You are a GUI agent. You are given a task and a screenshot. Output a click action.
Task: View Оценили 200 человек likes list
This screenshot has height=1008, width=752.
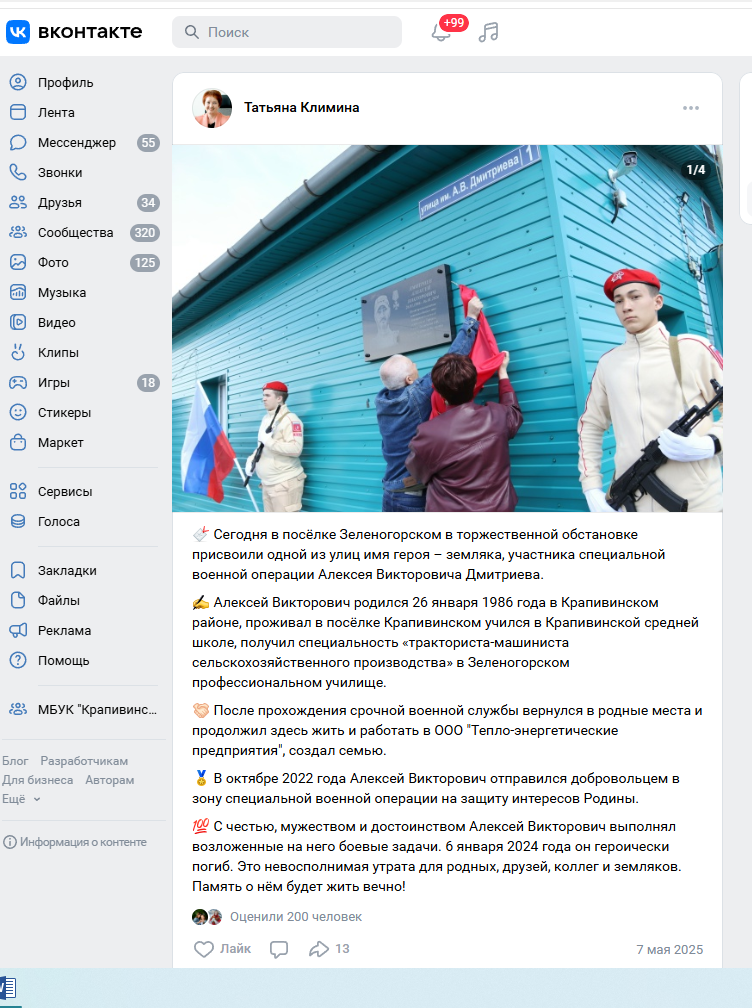[x=295, y=917]
